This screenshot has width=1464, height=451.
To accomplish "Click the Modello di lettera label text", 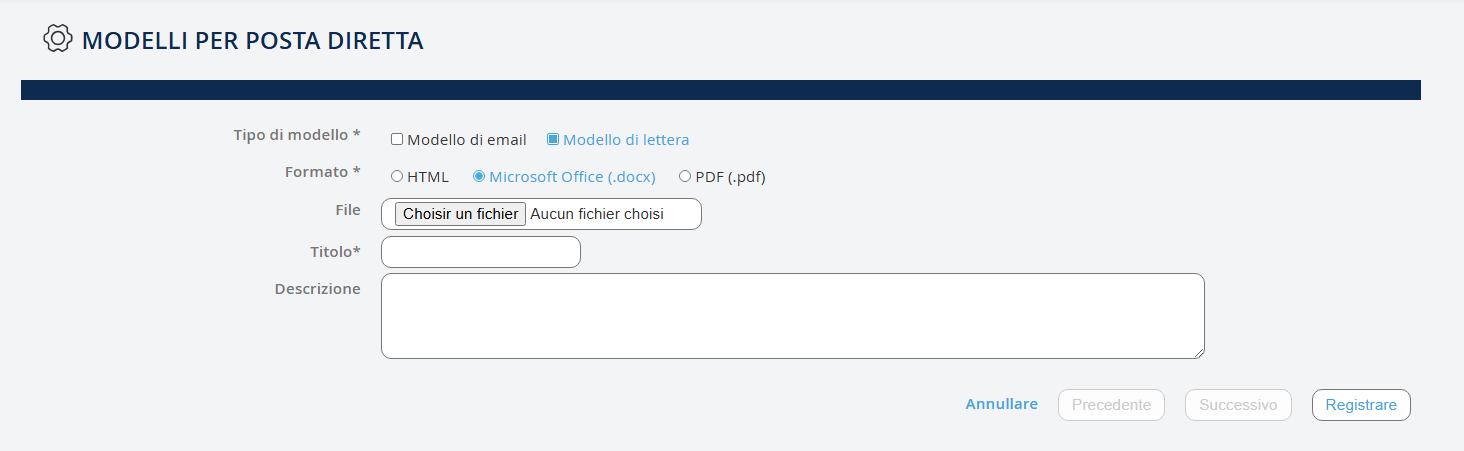I will tap(626, 140).
